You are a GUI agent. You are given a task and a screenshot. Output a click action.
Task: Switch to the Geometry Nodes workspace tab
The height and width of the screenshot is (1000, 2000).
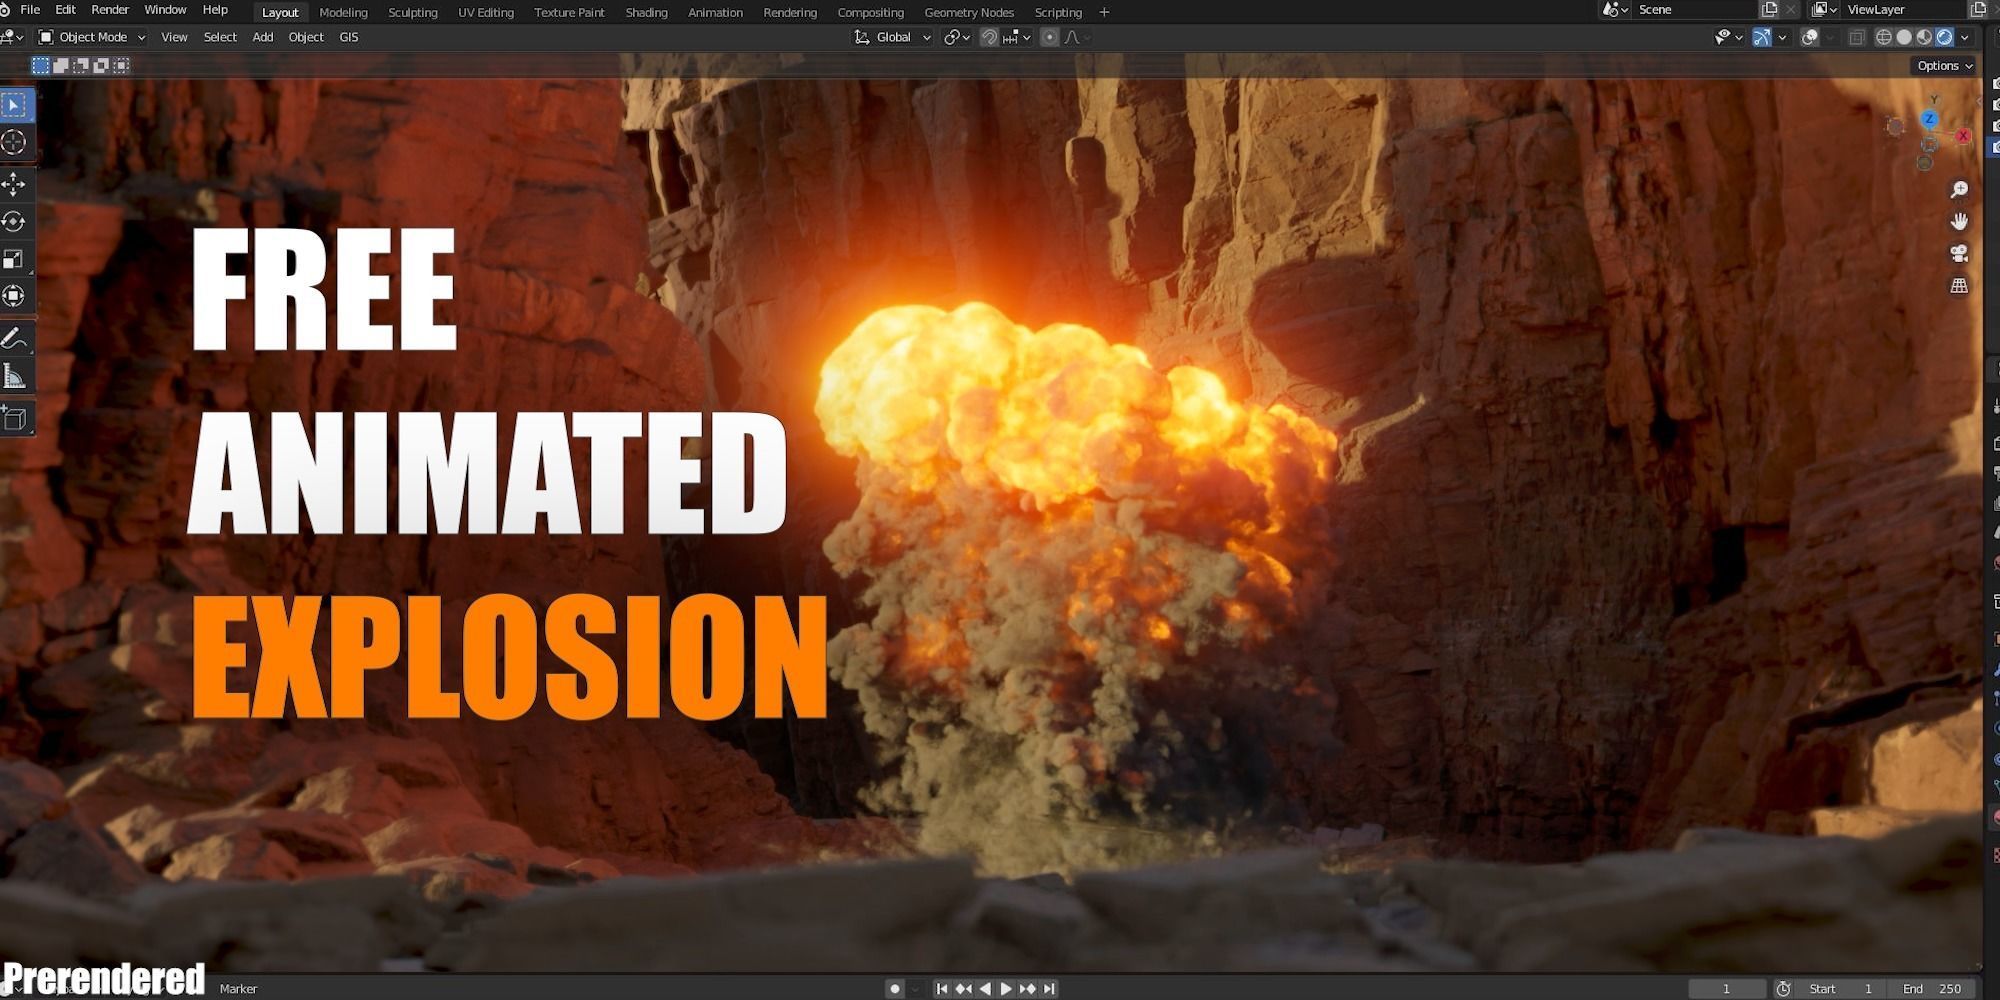pyautogui.click(x=969, y=12)
